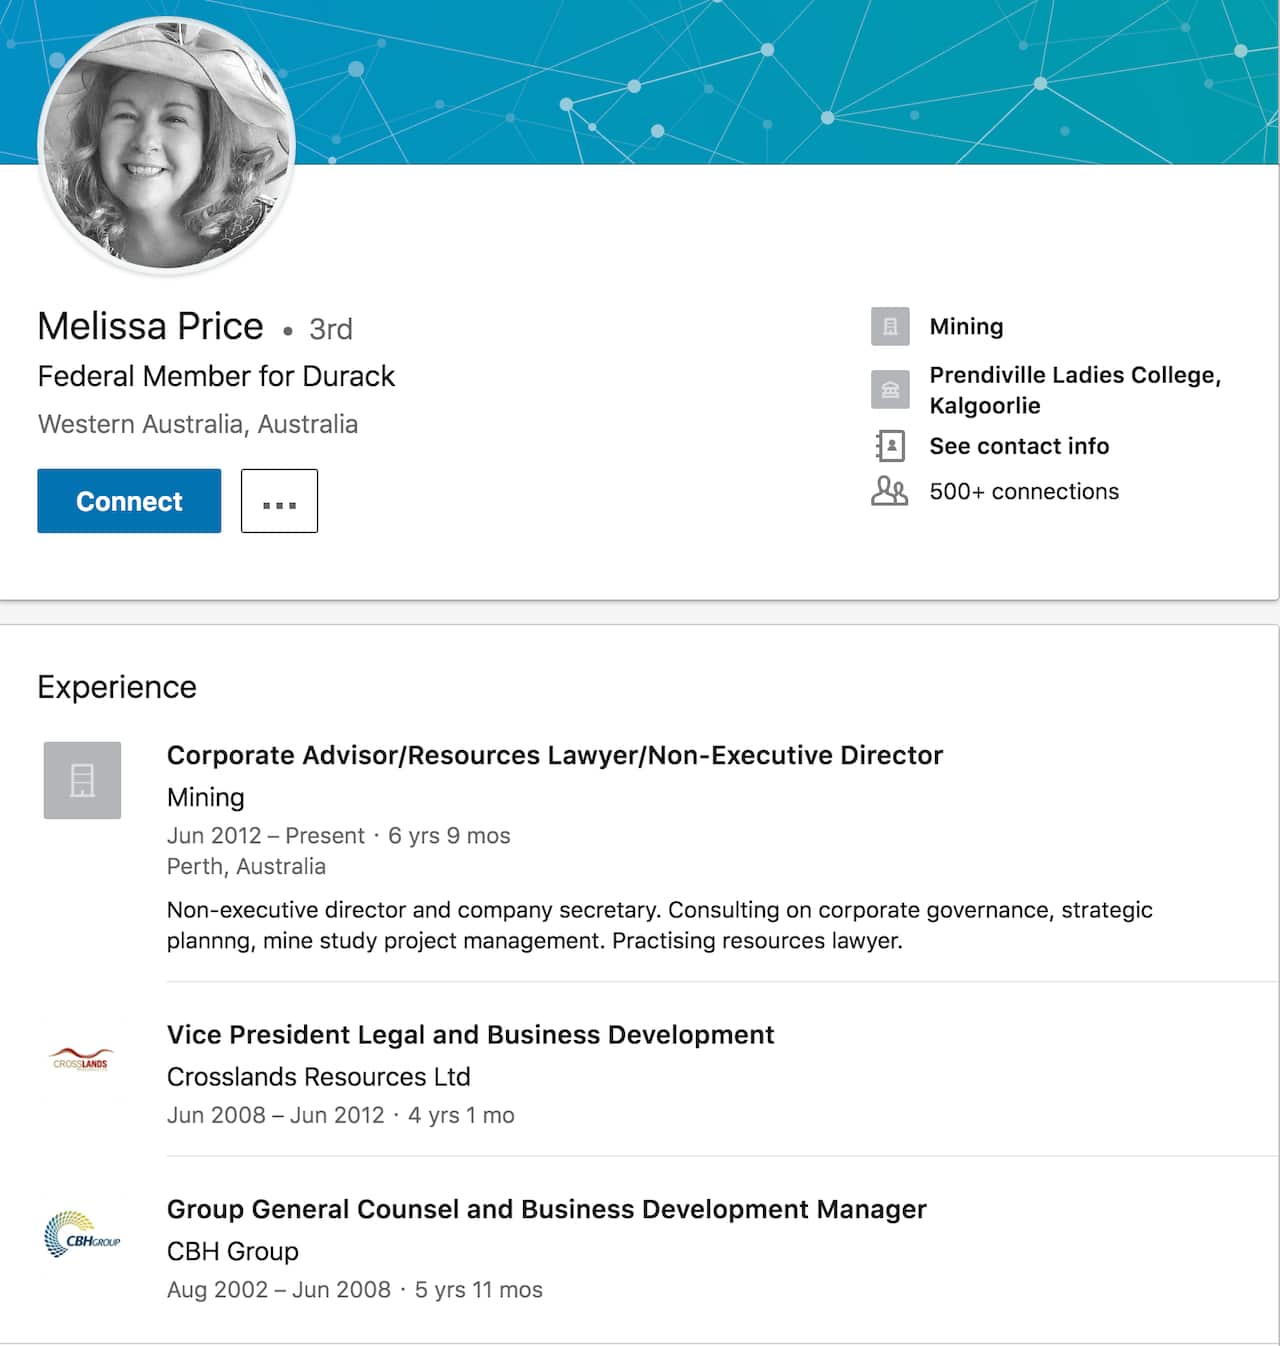Click the Crosslands Resources company logo
This screenshot has width=1280, height=1346.
82,1060
